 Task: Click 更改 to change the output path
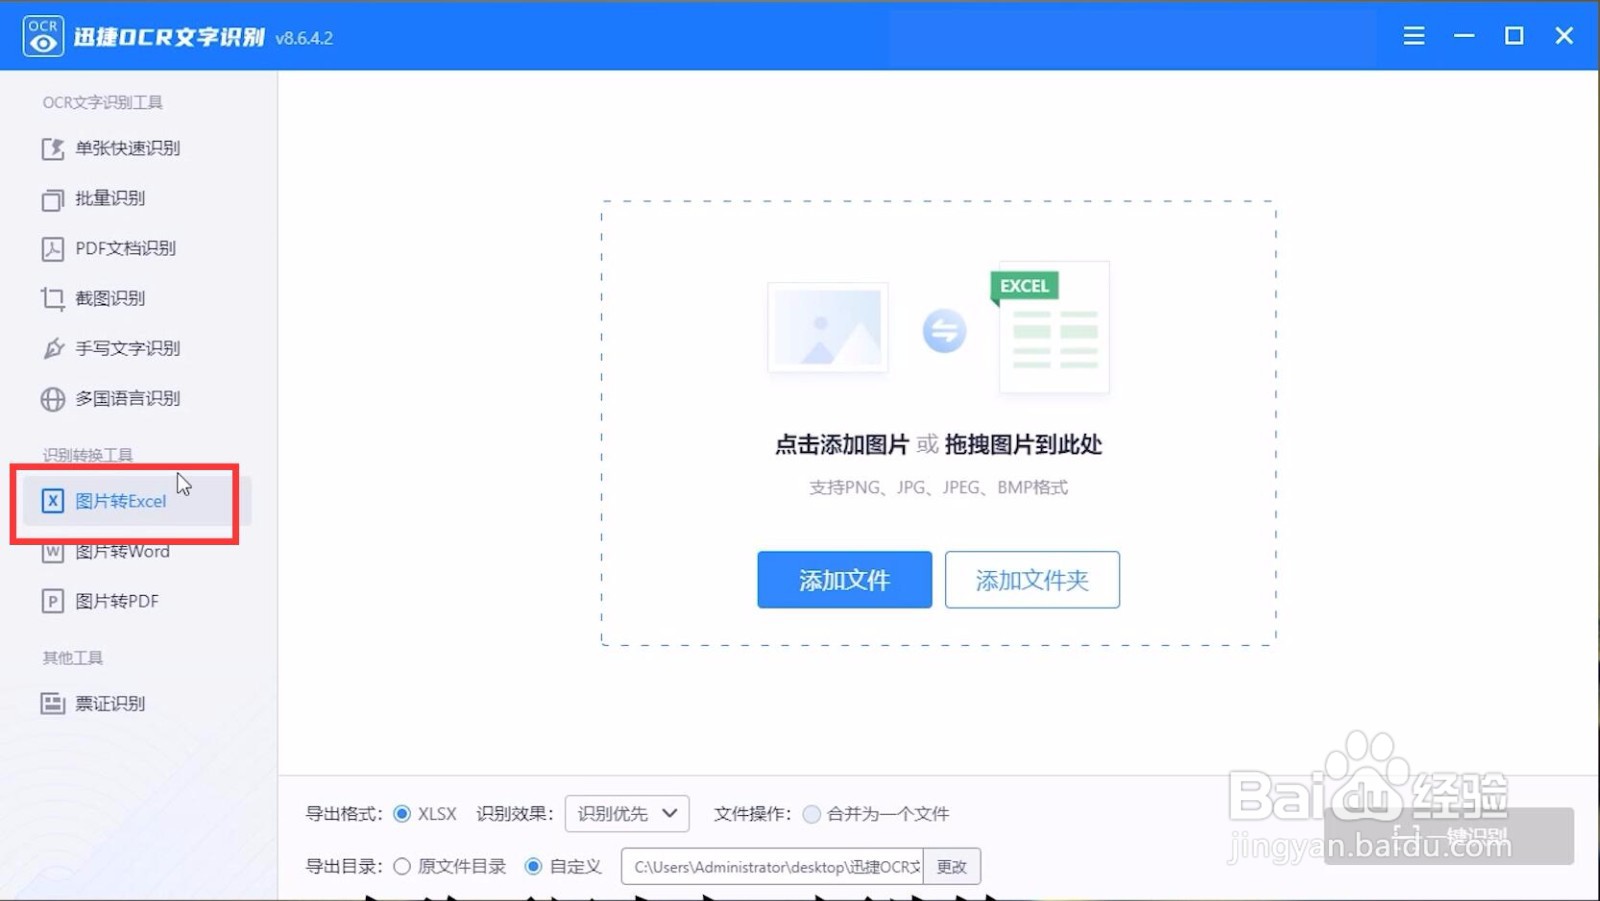950,866
